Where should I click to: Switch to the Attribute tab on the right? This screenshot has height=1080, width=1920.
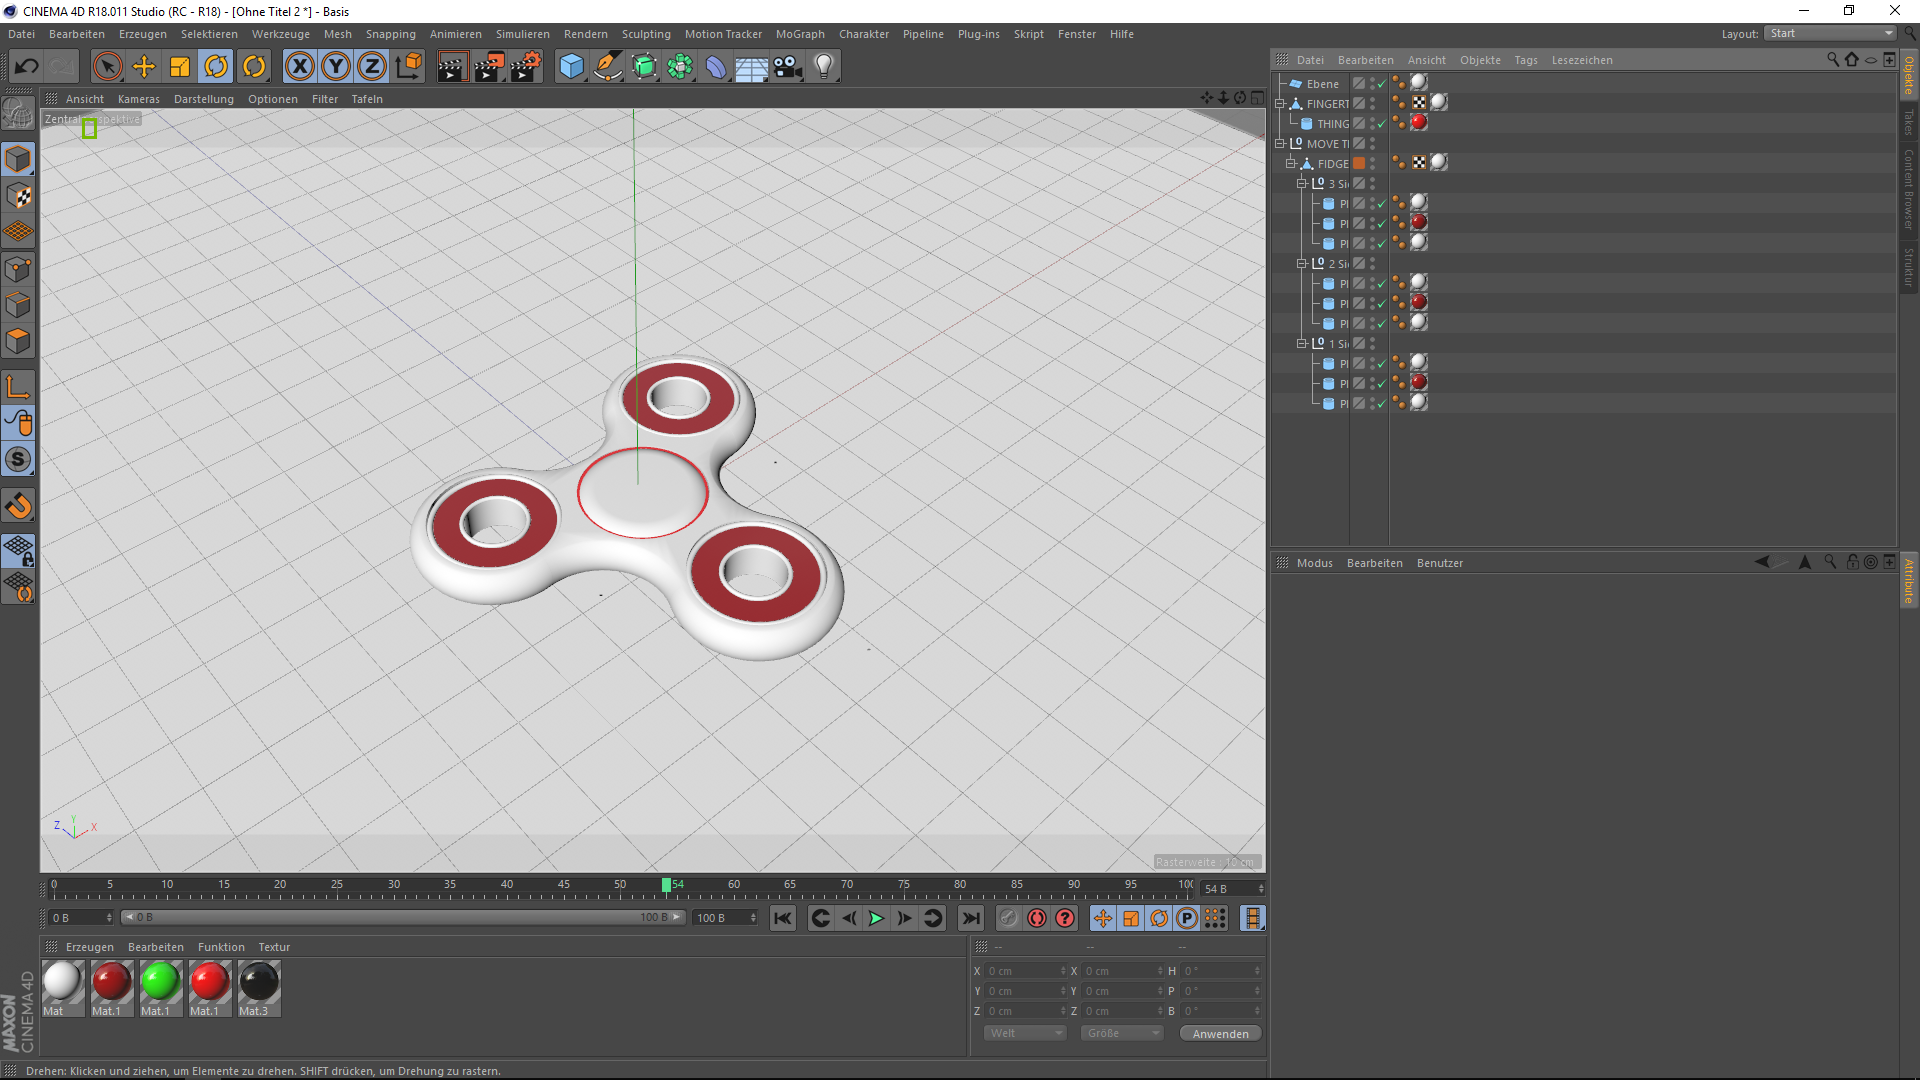click(x=1908, y=580)
